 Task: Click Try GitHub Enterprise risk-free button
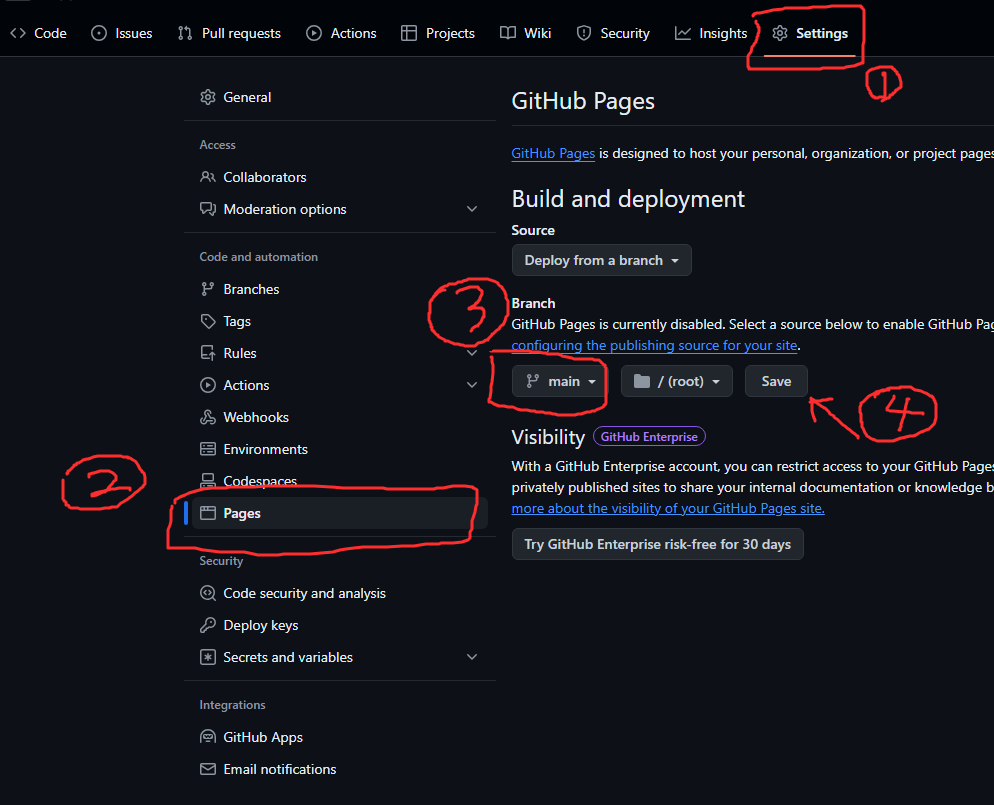click(x=657, y=544)
